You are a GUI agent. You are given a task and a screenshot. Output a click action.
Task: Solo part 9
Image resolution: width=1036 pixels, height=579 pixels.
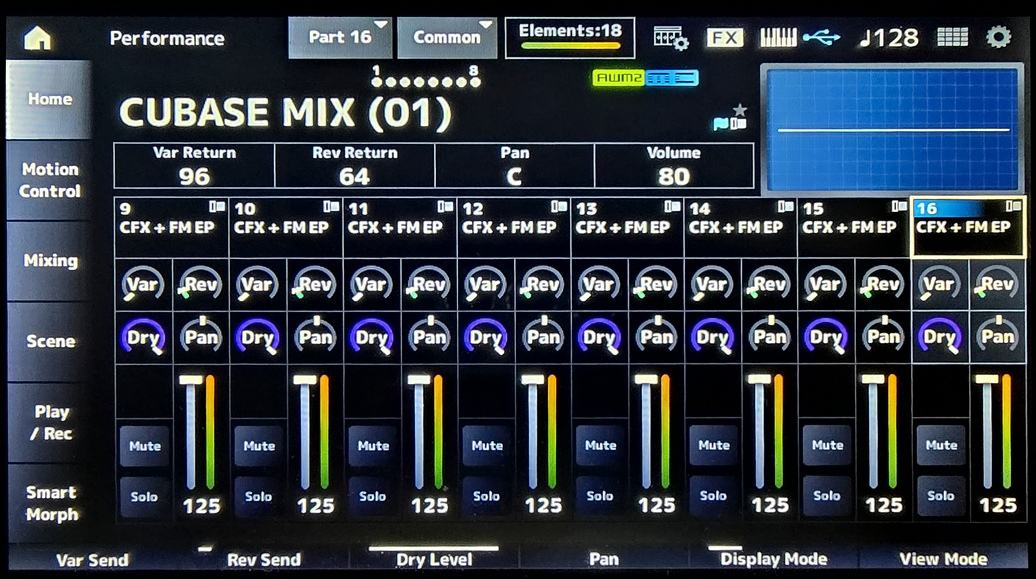pos(145,496)
